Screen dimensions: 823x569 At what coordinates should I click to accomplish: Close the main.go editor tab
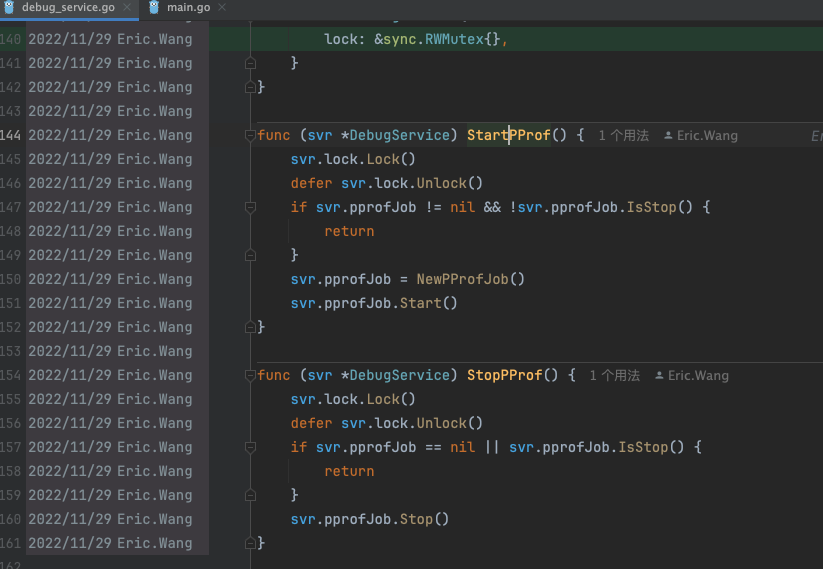click(221, 8)
